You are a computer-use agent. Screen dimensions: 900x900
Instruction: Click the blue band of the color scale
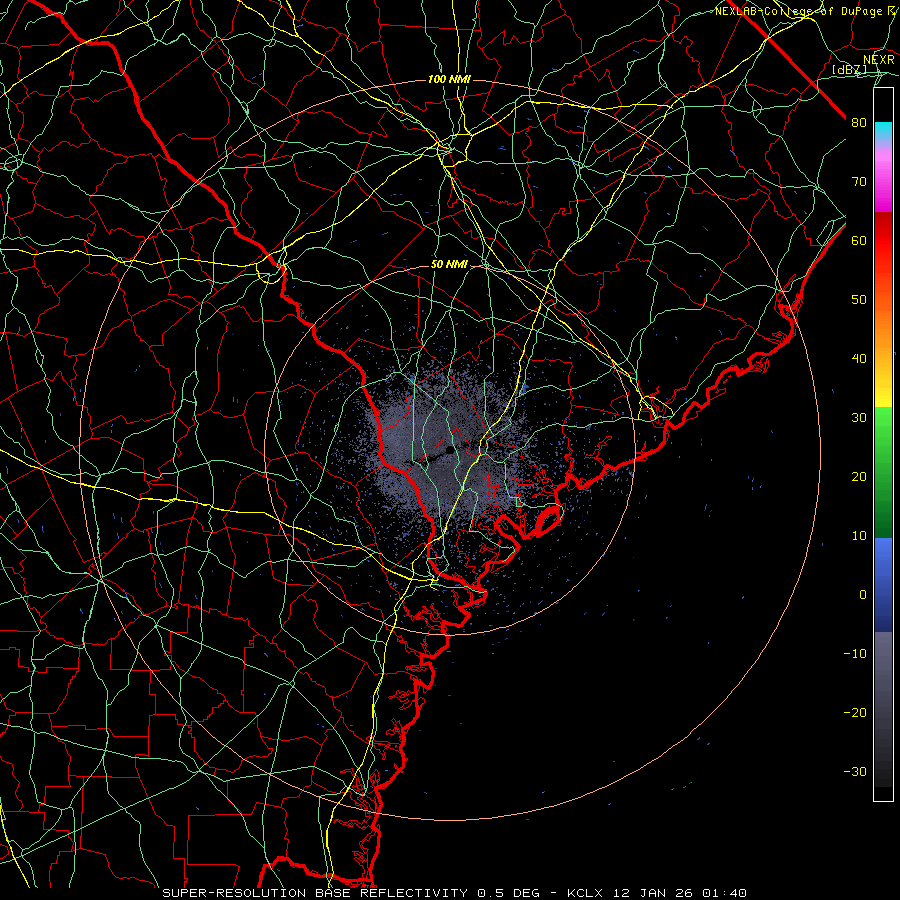tap(883, 585)
